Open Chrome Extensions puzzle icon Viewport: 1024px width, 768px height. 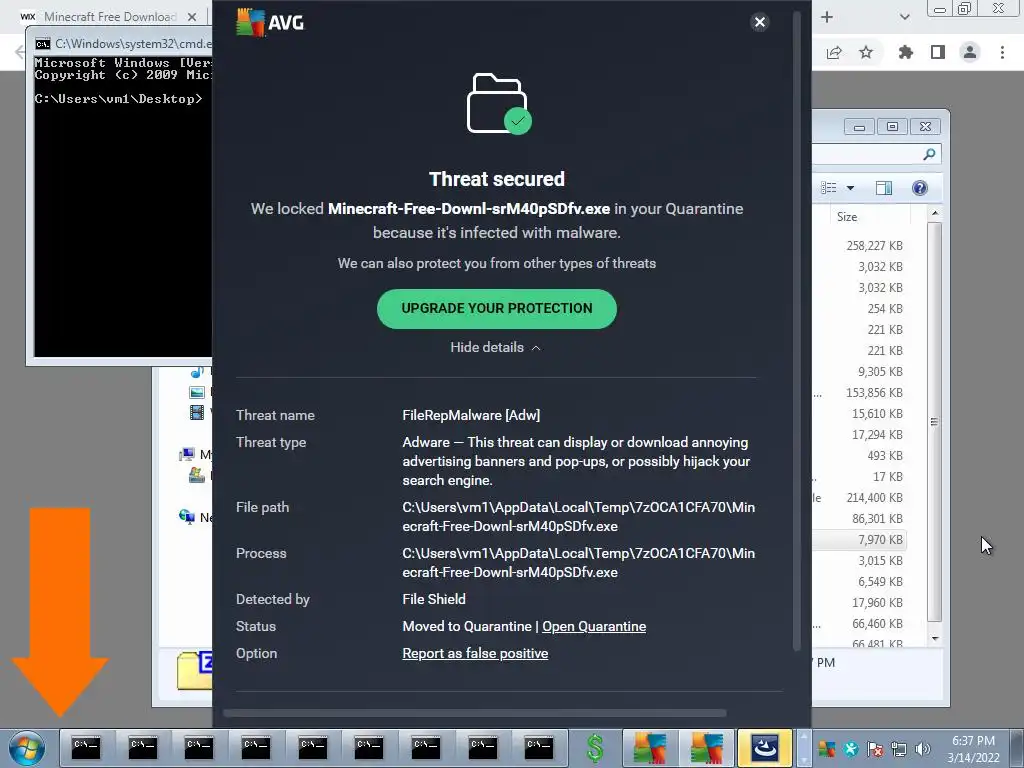click(905, 52)
